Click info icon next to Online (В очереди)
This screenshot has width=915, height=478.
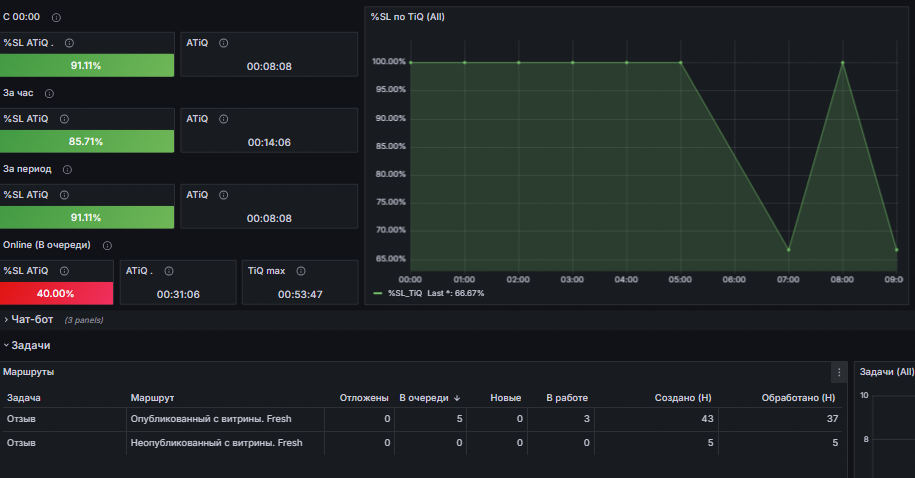tap(107, 246)
